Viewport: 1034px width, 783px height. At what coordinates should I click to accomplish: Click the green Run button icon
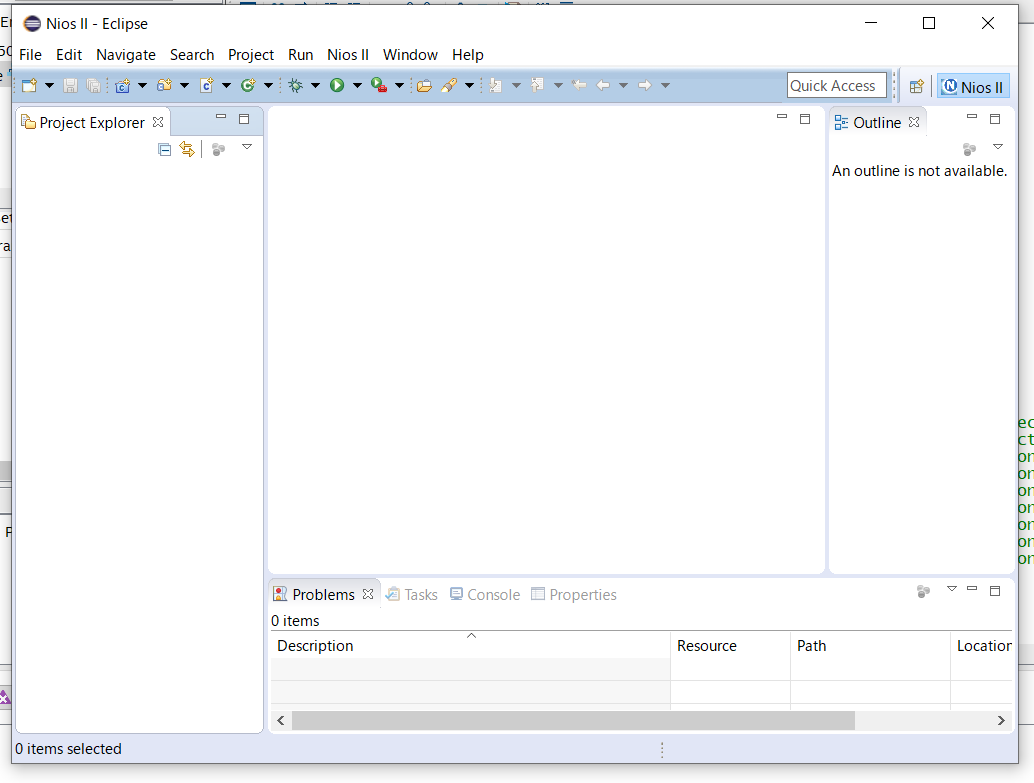click(337, 85)
